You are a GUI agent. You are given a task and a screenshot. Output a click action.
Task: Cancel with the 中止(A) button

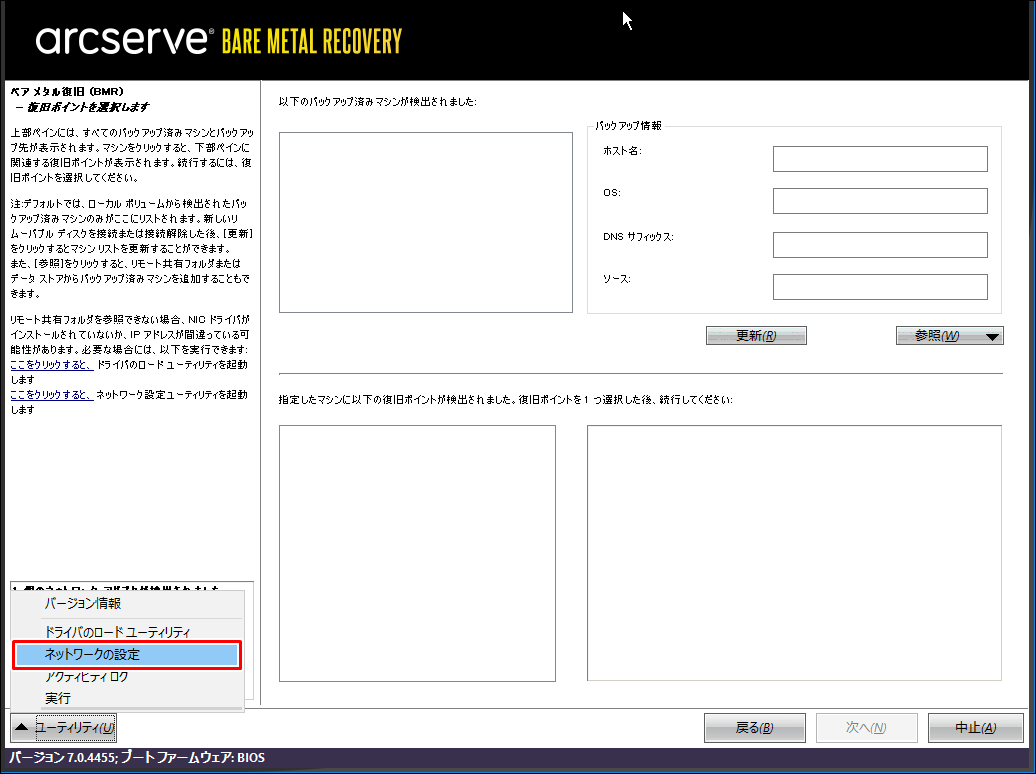pos(976,728)
